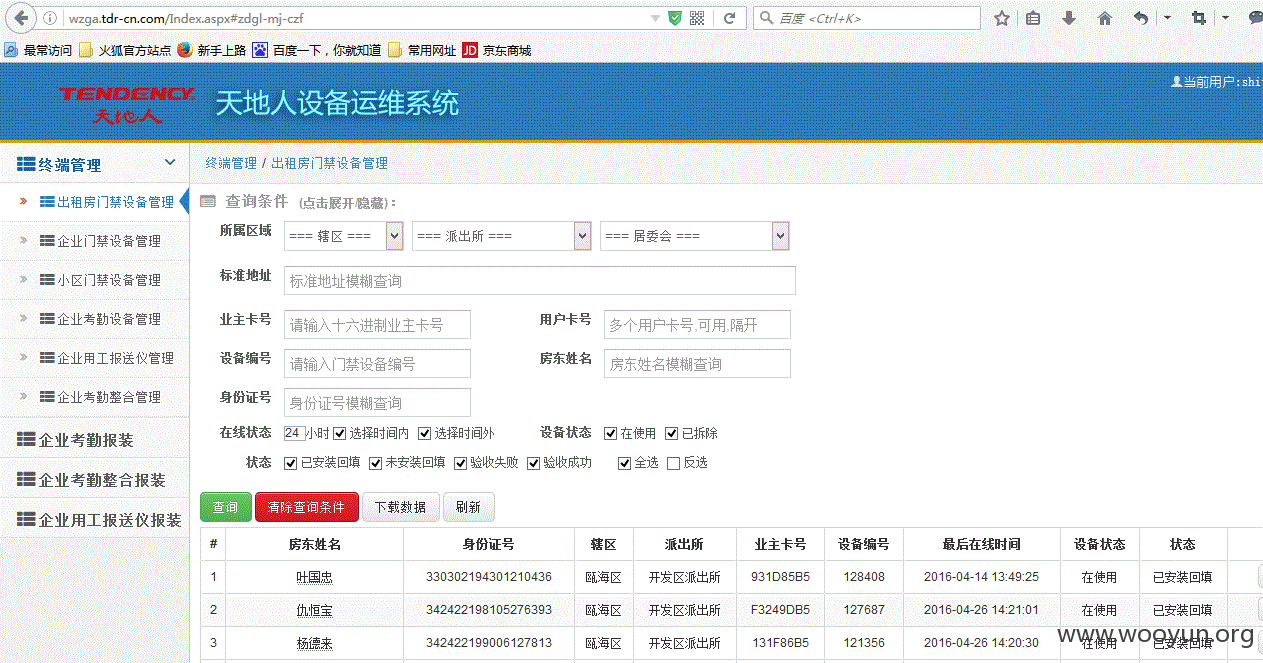1263x663 pixels.
Task: Click the green 查询 button
Action: pos(226,507)
